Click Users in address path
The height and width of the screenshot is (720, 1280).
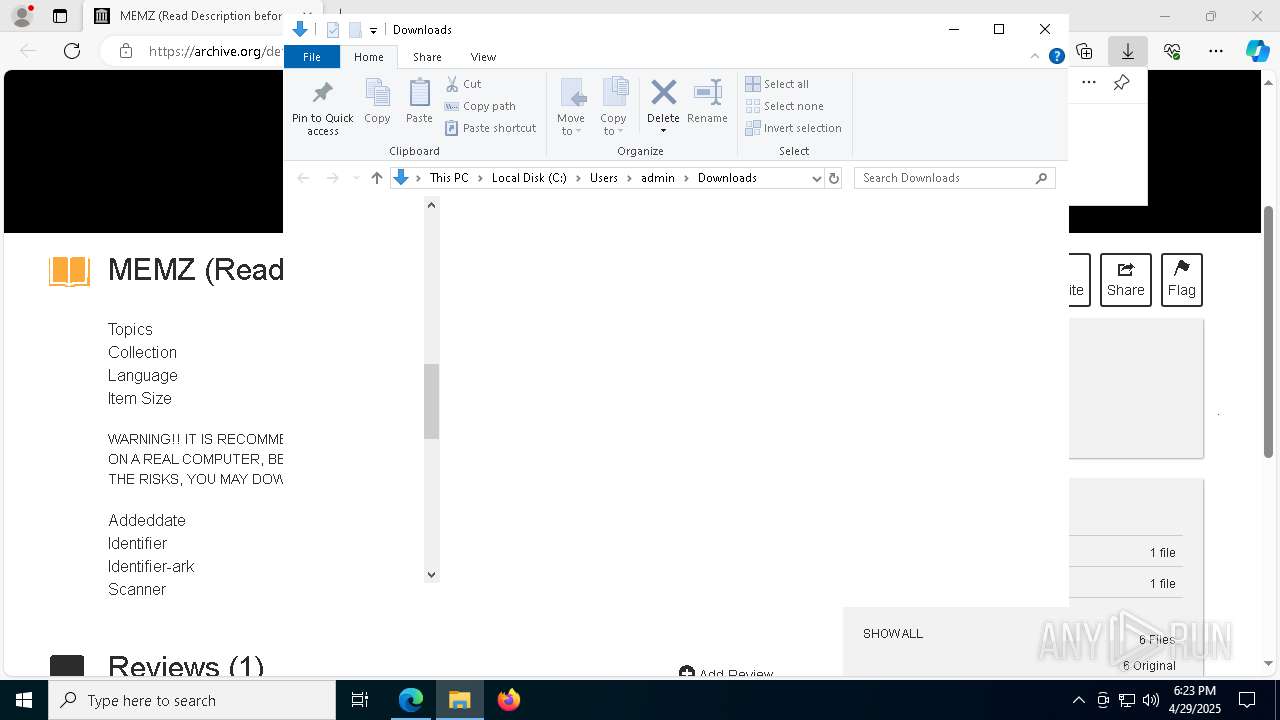pyautogui.click(x=604, y=178)
